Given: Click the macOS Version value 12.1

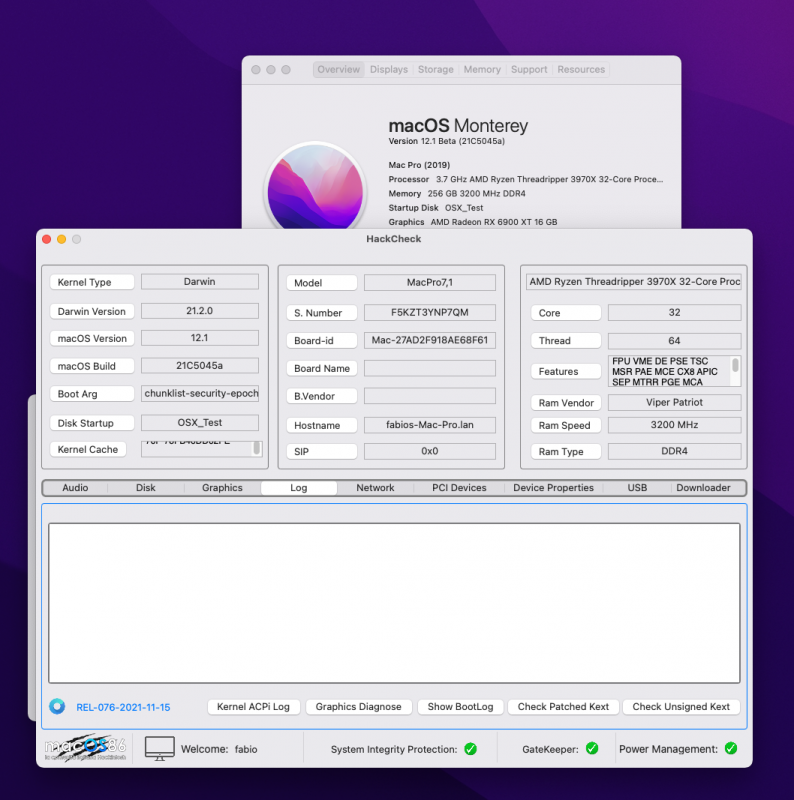Looking at the screenshot, I should click(x=200, y=338).
